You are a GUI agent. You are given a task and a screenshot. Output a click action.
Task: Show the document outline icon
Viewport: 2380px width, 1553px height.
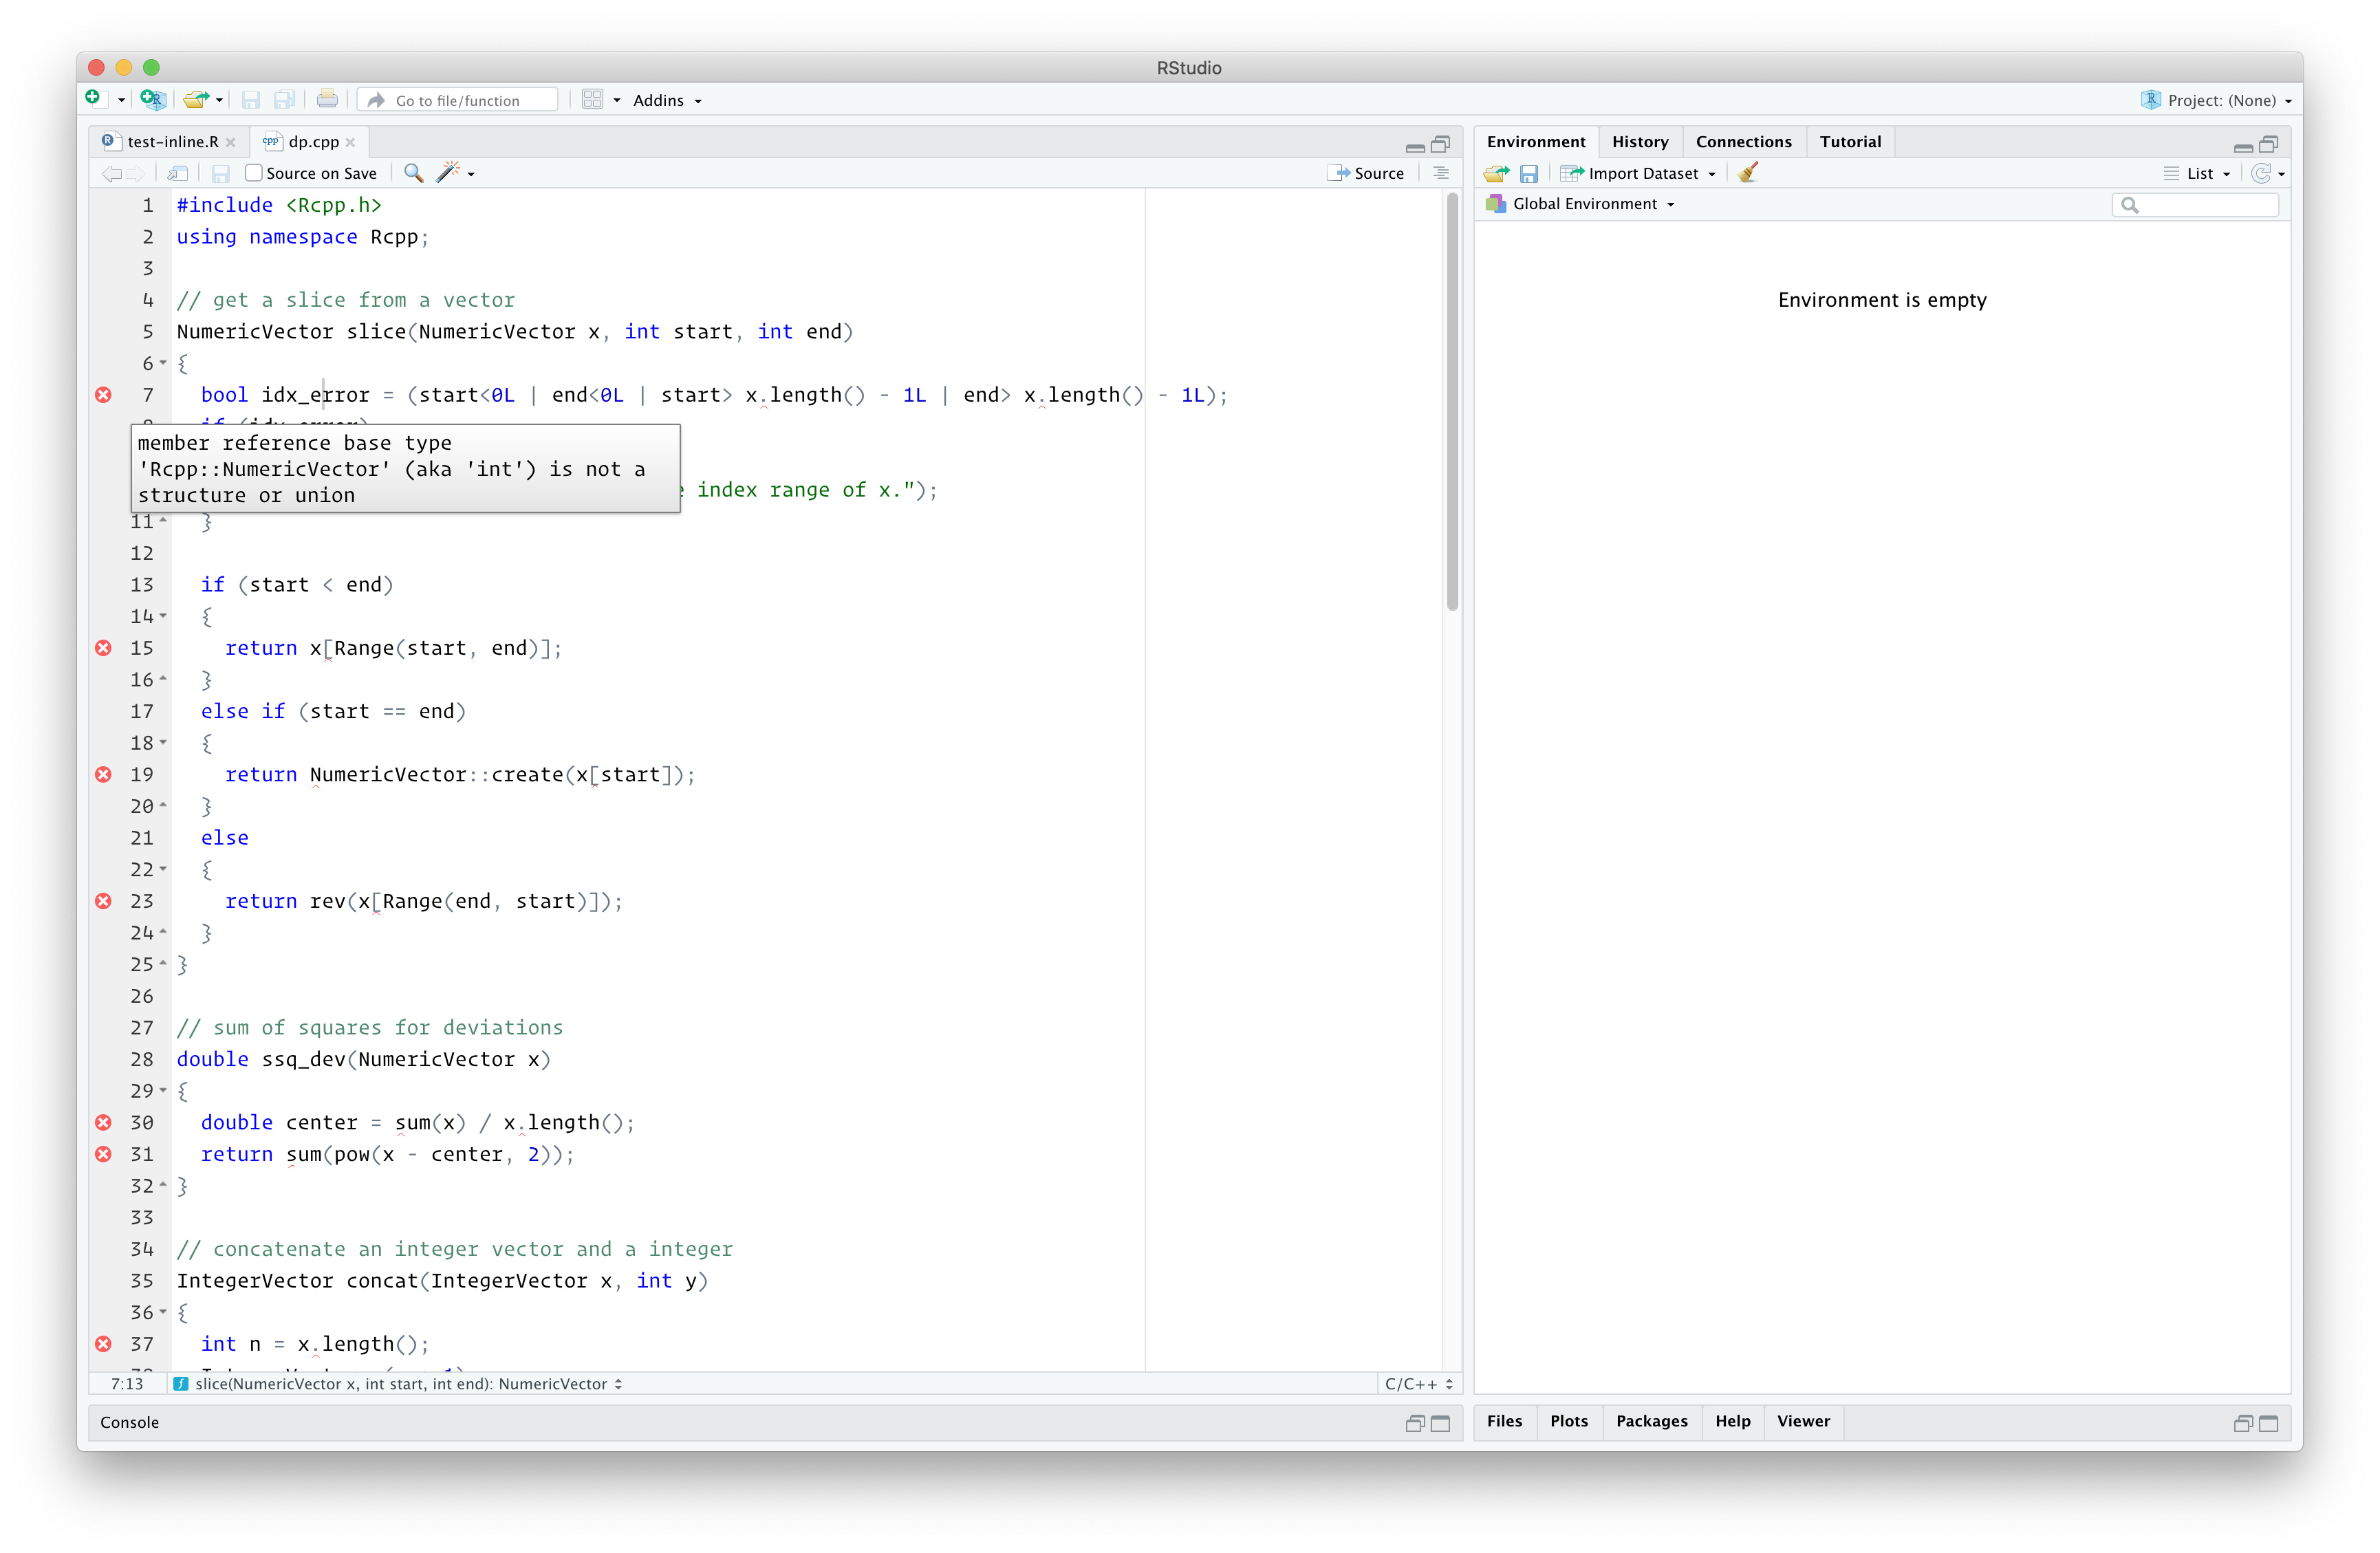pyautogui.click(x=1441, y=173)
